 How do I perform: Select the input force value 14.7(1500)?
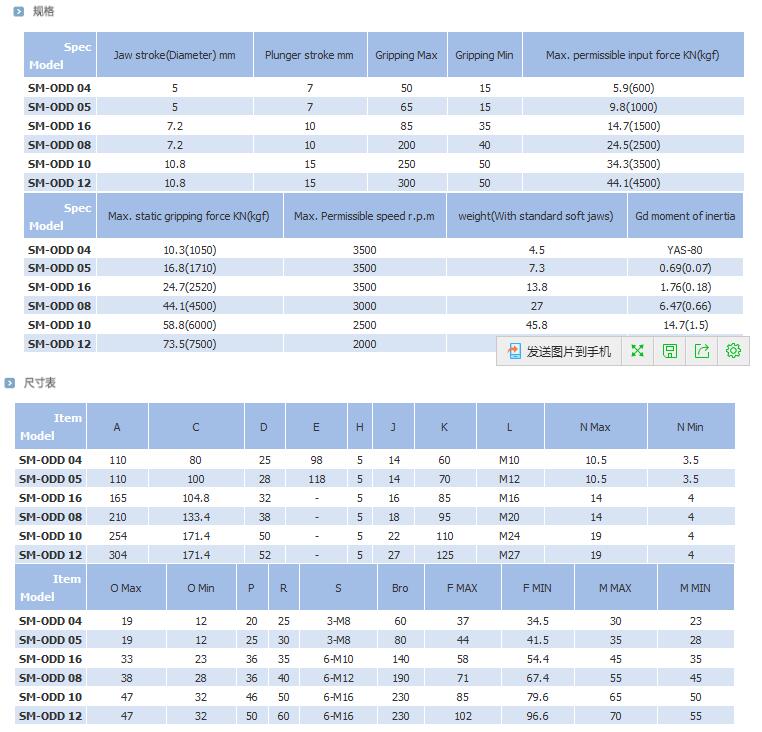coord(634,126)
